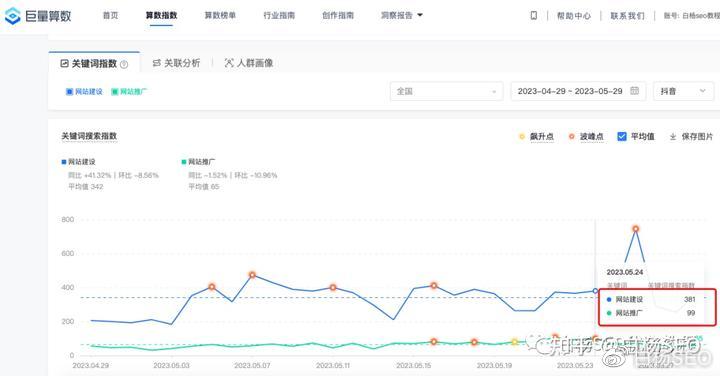720x376 pixels.
Task: Click the yellow surge marker on green line
Action: (515, 342)
